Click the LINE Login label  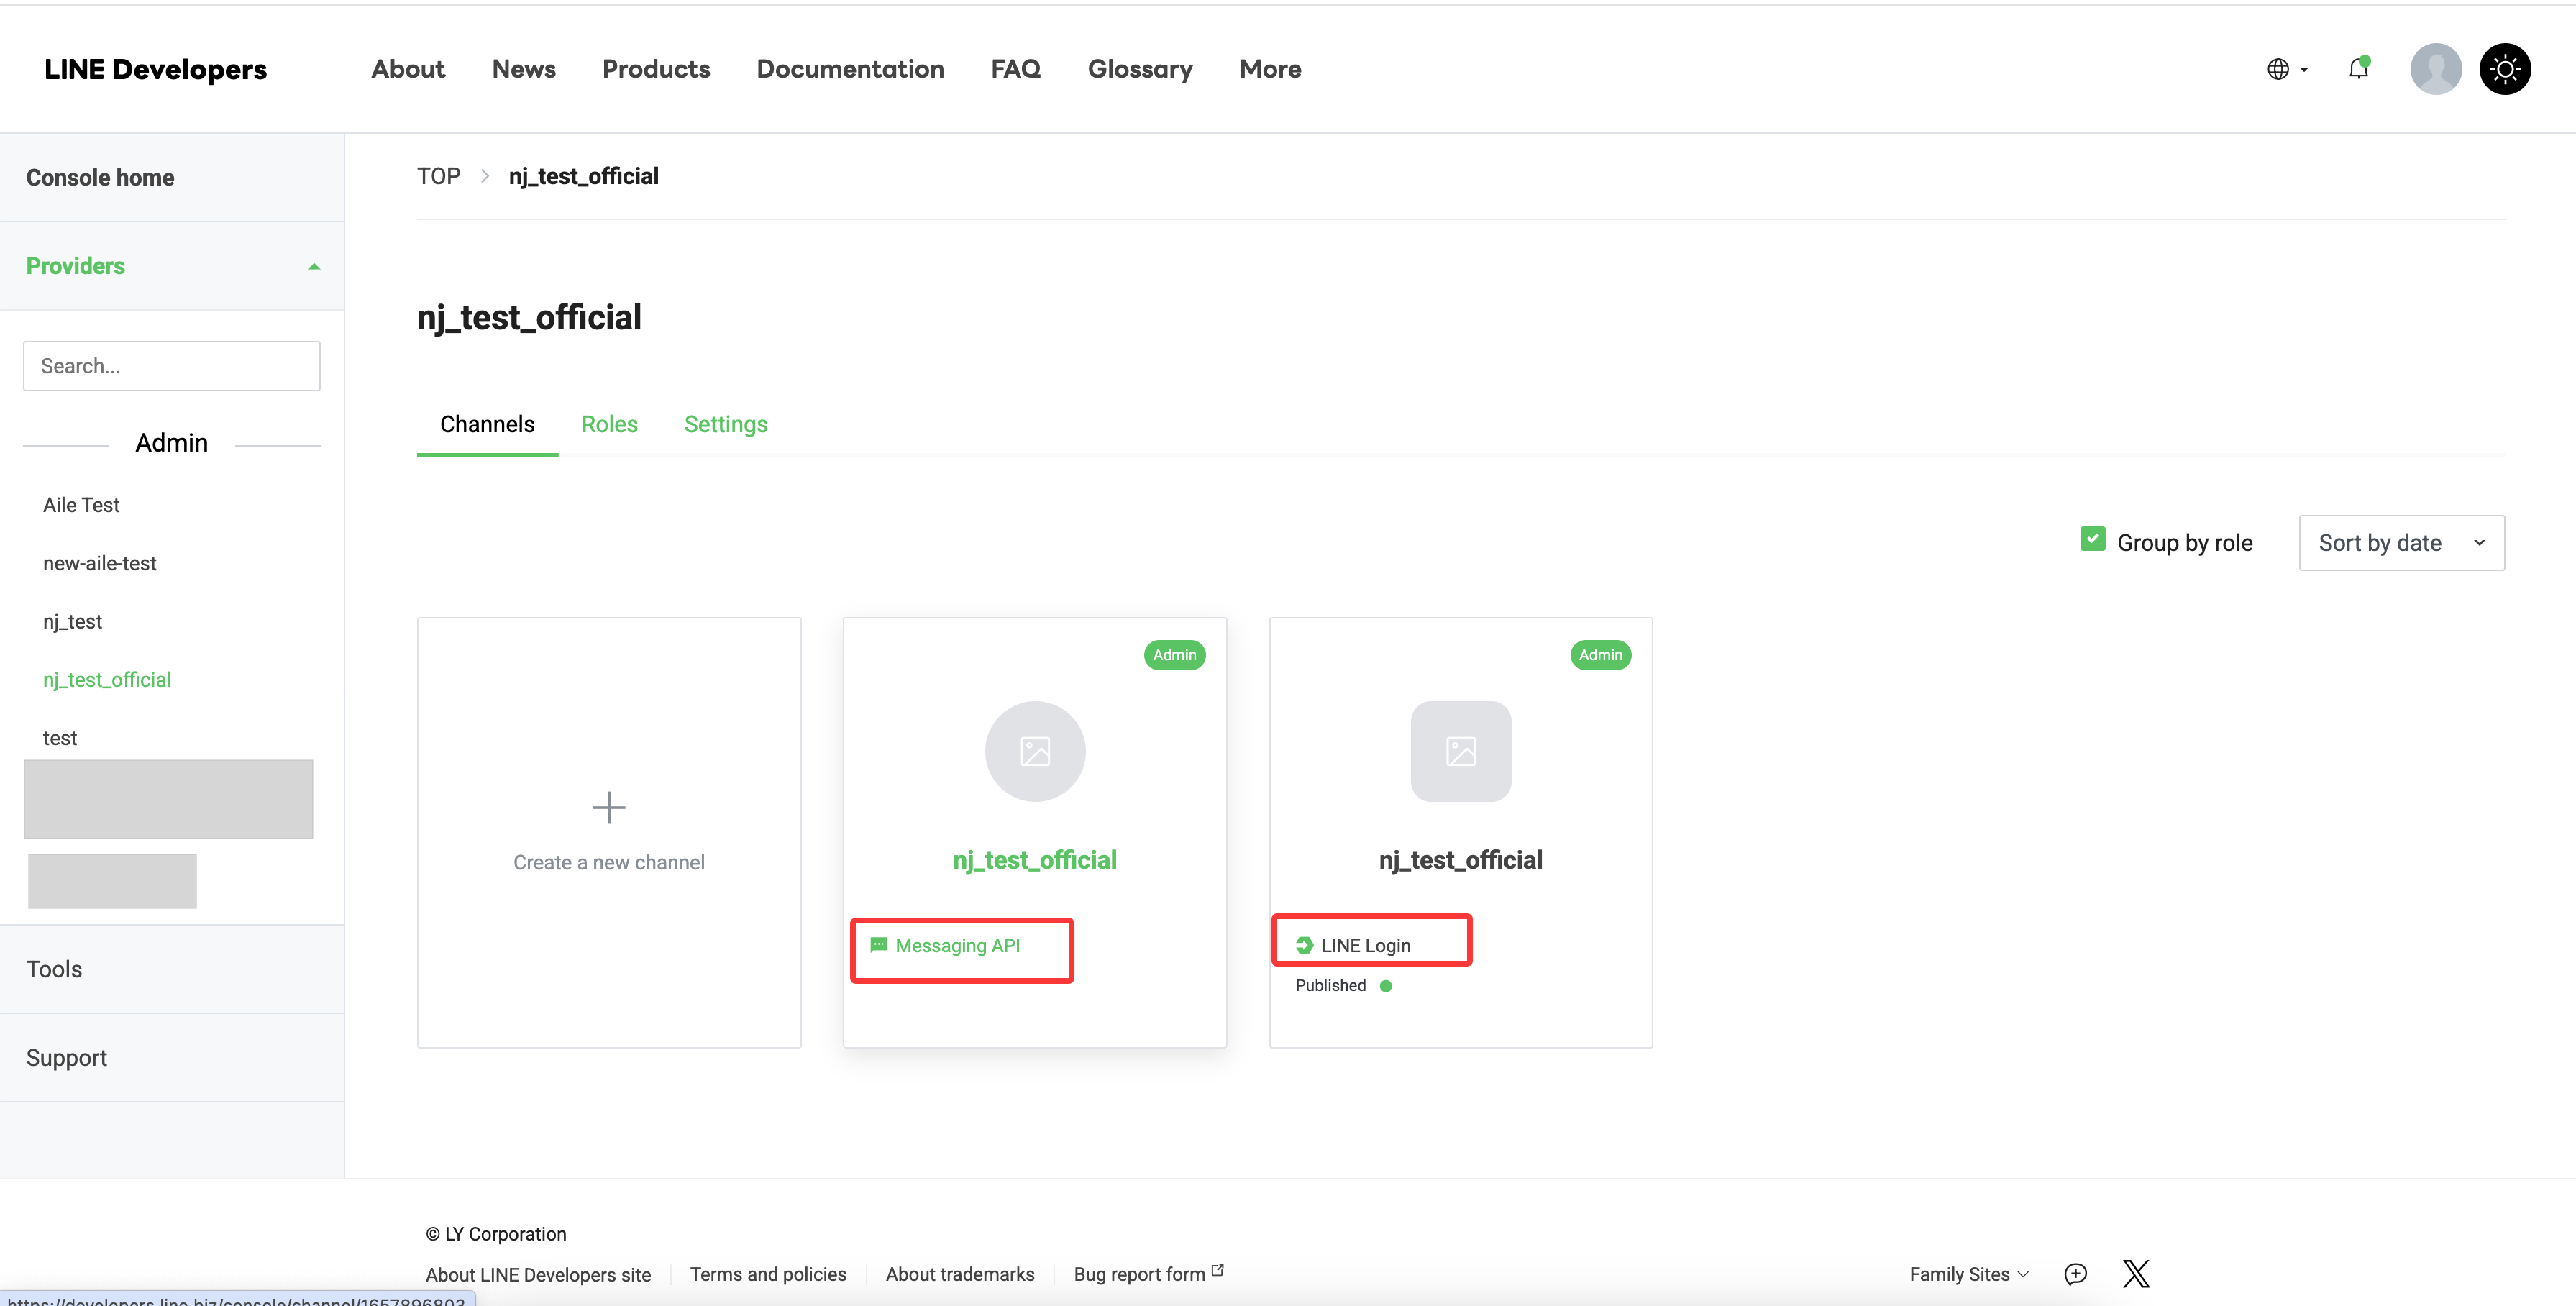(x=1365, y=945)
